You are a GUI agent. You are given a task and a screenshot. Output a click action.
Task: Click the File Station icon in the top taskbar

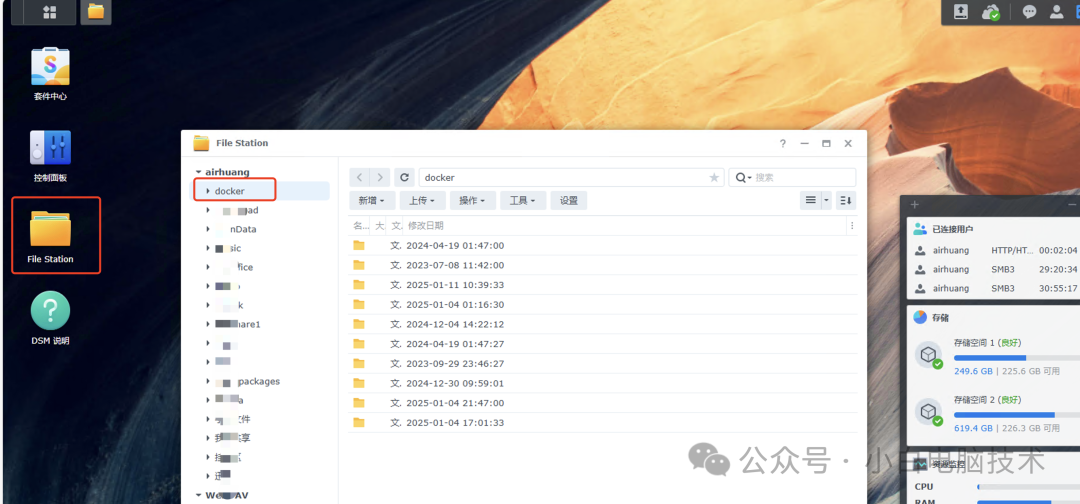point(96,12)
